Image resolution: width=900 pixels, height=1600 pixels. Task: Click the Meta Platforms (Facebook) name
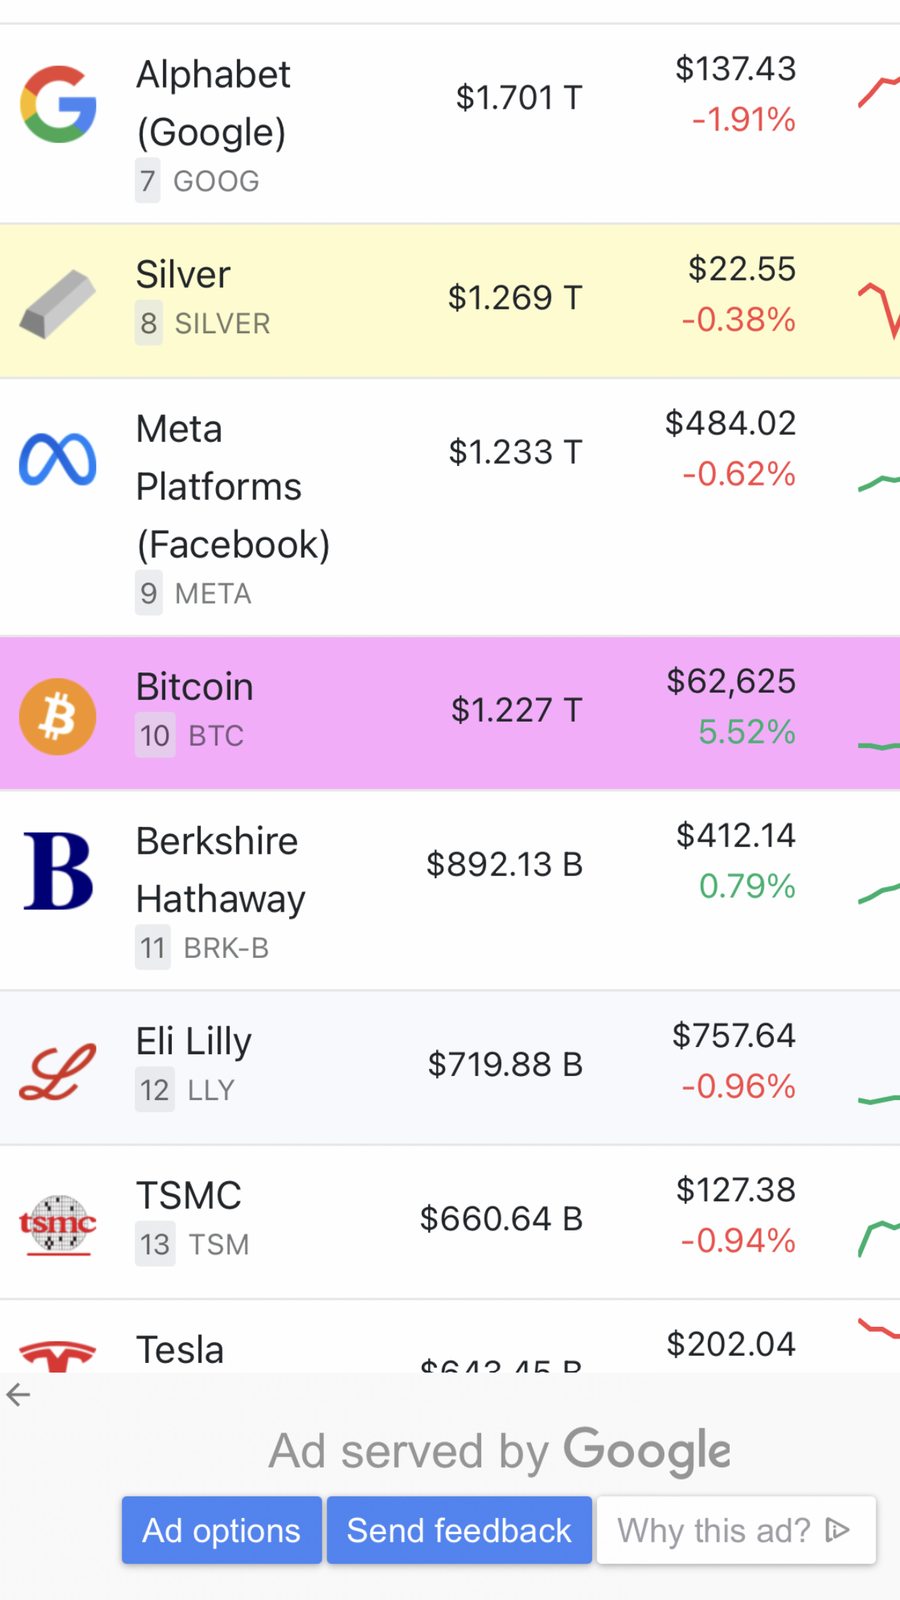point(233,487)
